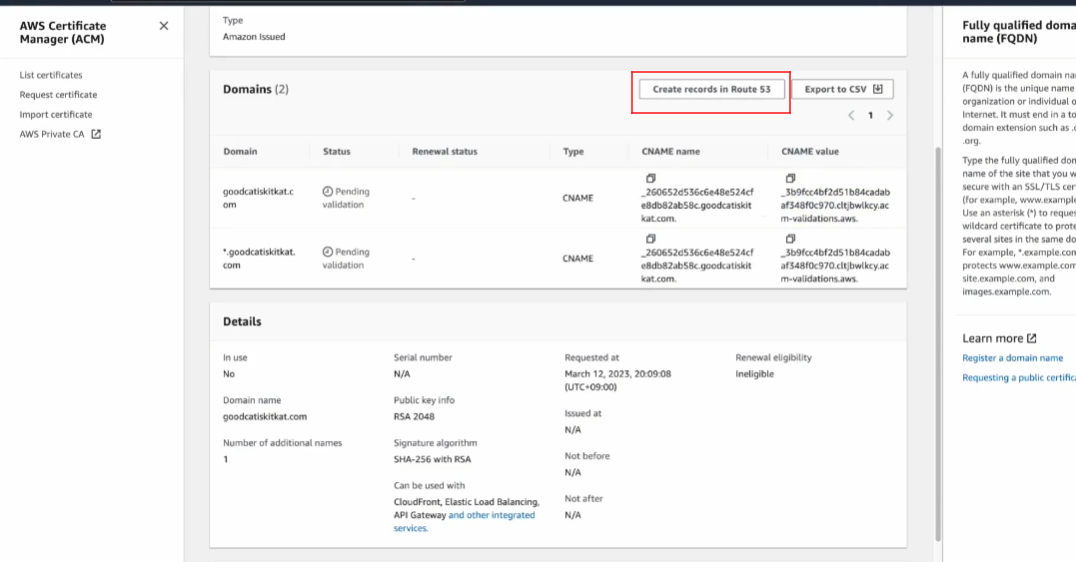Click the page vertical scrollbar
Image resolution: width=1076 pixels, height=562 pixels.
(x=937, y=343)
